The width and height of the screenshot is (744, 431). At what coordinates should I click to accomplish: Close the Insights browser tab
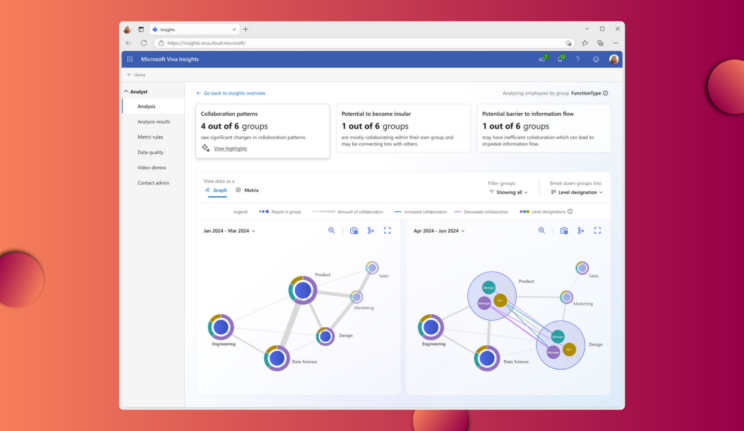point(234,29)
